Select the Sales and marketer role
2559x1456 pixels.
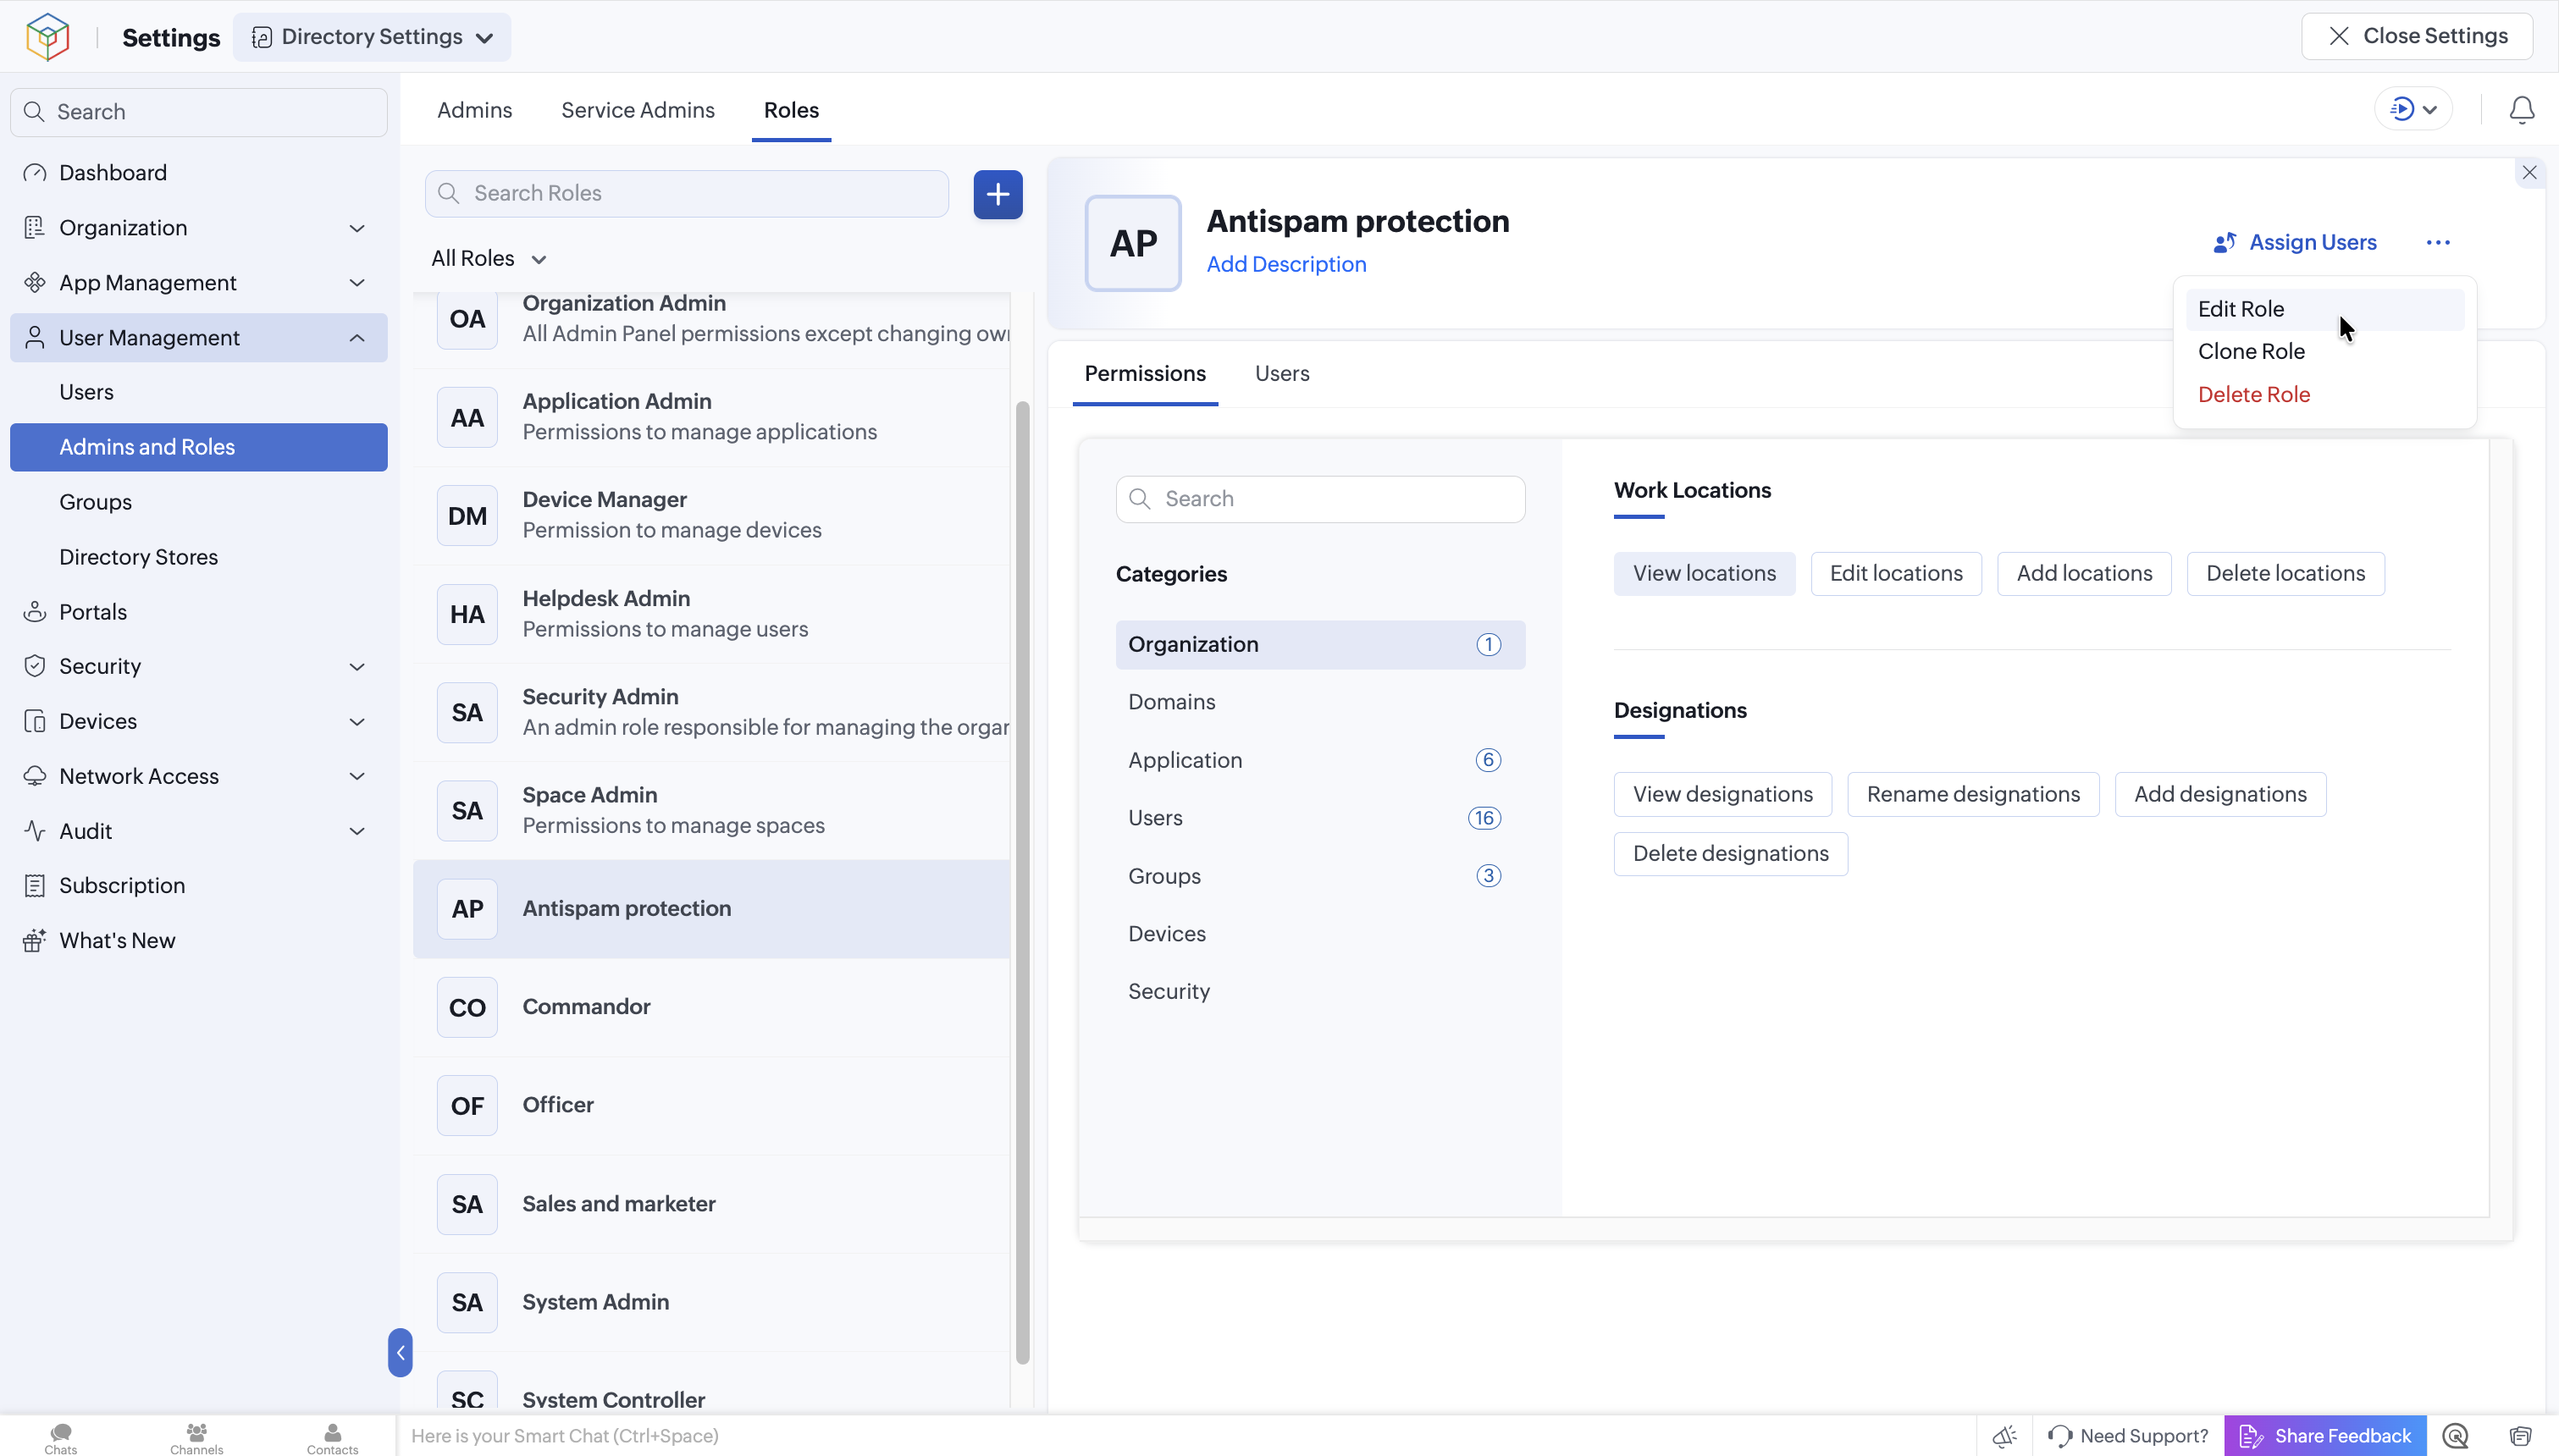click(711, 1204)
